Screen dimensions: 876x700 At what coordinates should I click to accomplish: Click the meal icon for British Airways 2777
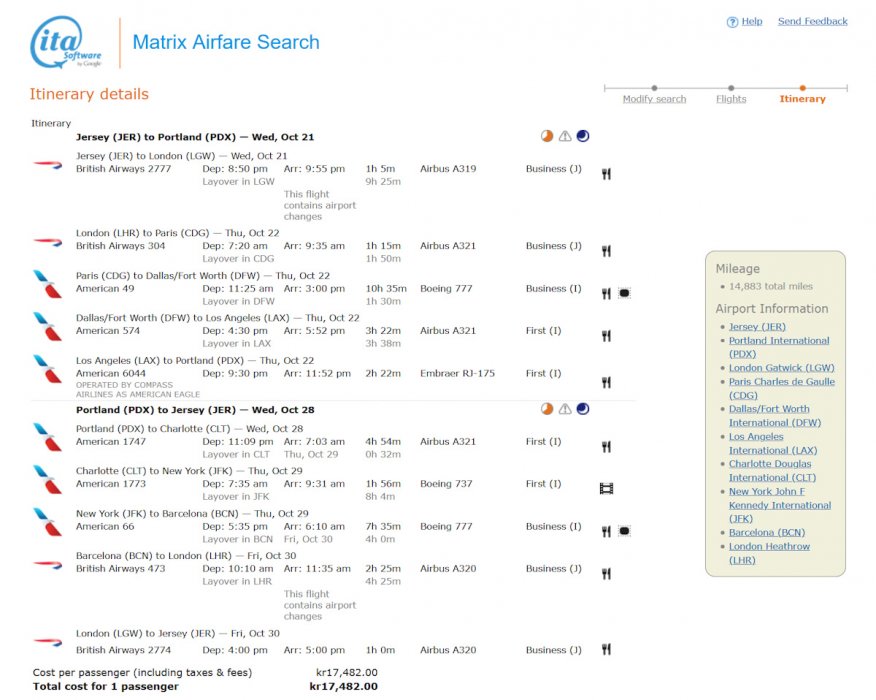click(x=606, y=174)
